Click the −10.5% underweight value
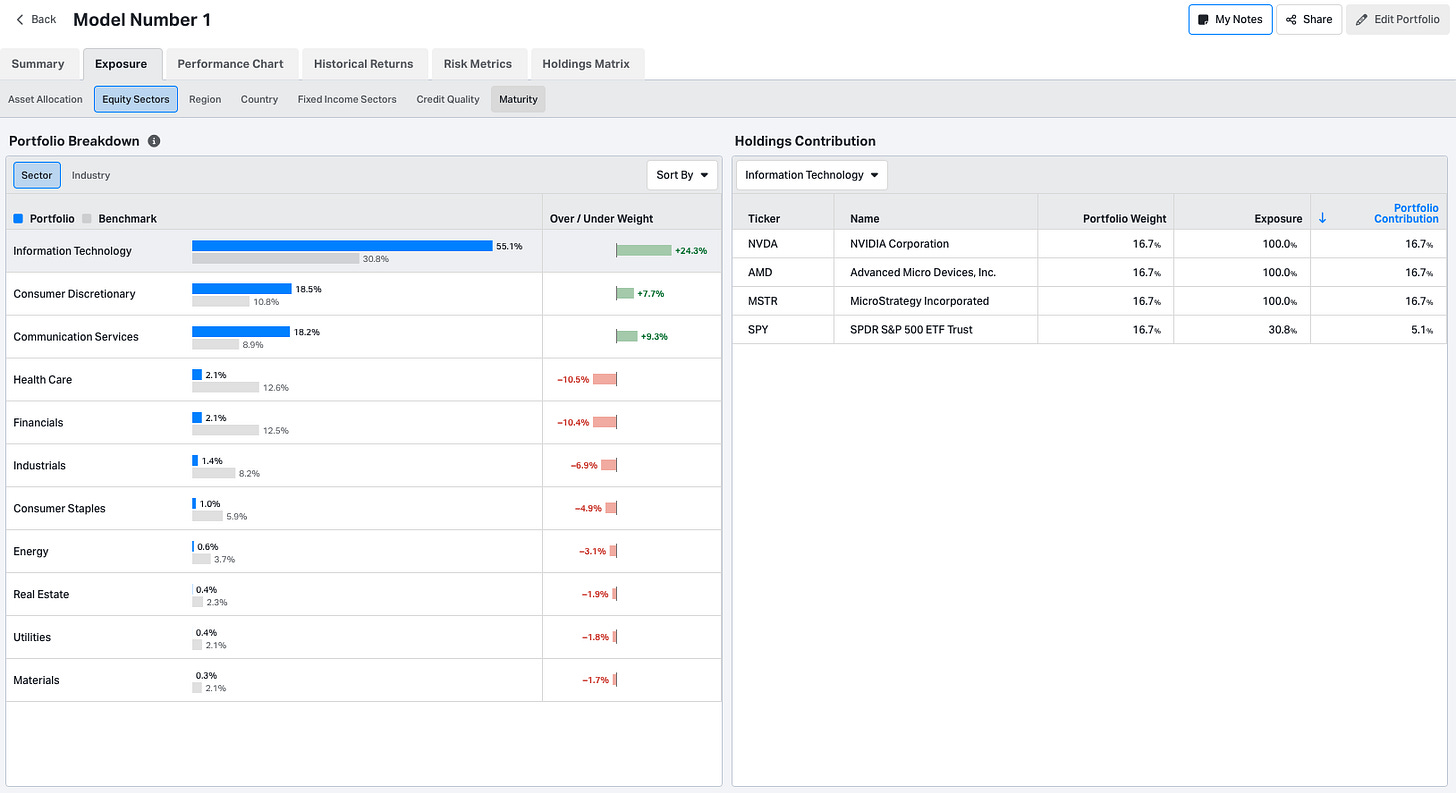The height and width of the screenshot is (793, 1456). click(573, 380)
